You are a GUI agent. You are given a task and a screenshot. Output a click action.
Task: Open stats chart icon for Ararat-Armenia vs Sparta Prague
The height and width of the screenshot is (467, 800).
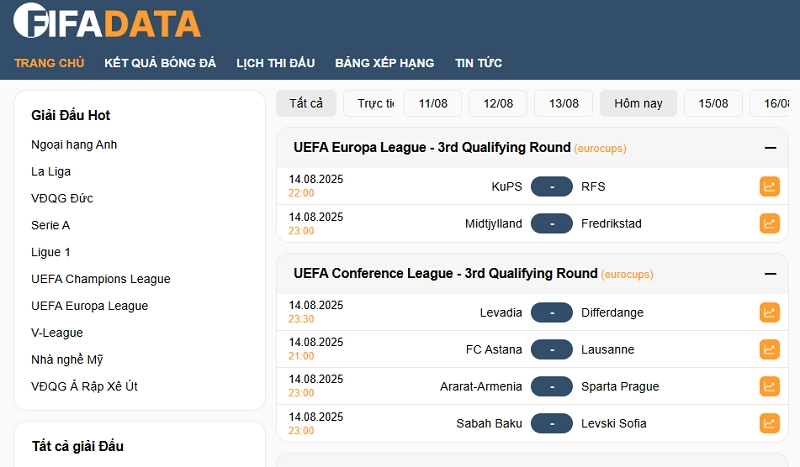(x=769, y=386)
